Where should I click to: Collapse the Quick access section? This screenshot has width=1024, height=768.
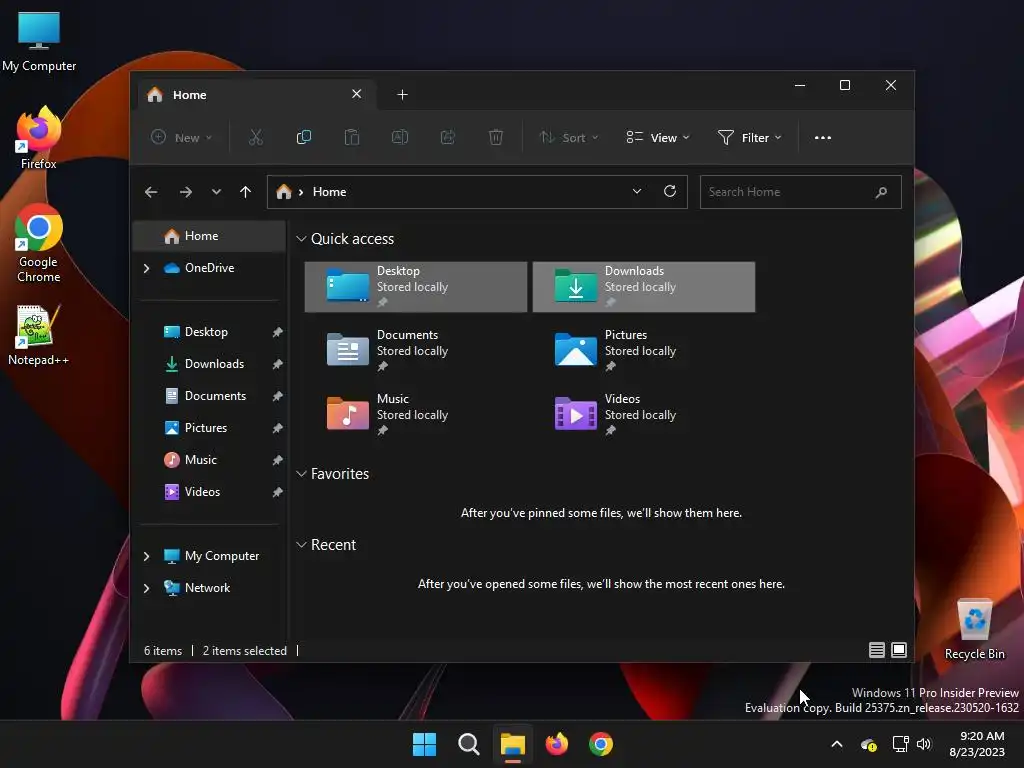(x=301, y=239)
